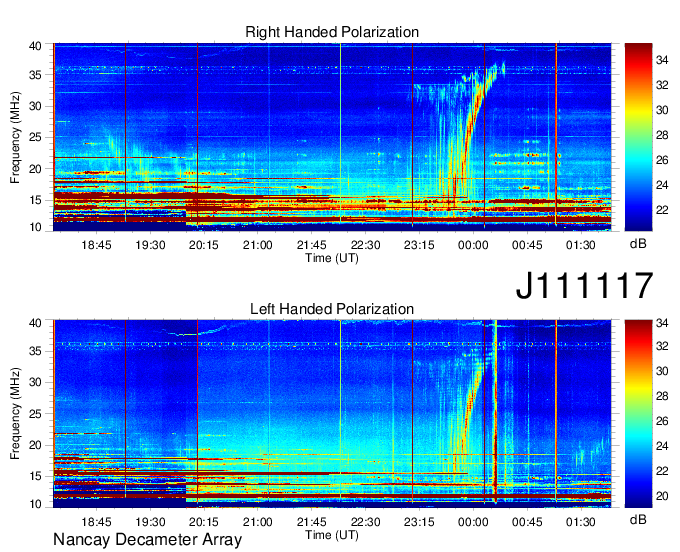
Task: Click the Left Handed plot's dB colorbar
Action: click(x=638, y=414)
